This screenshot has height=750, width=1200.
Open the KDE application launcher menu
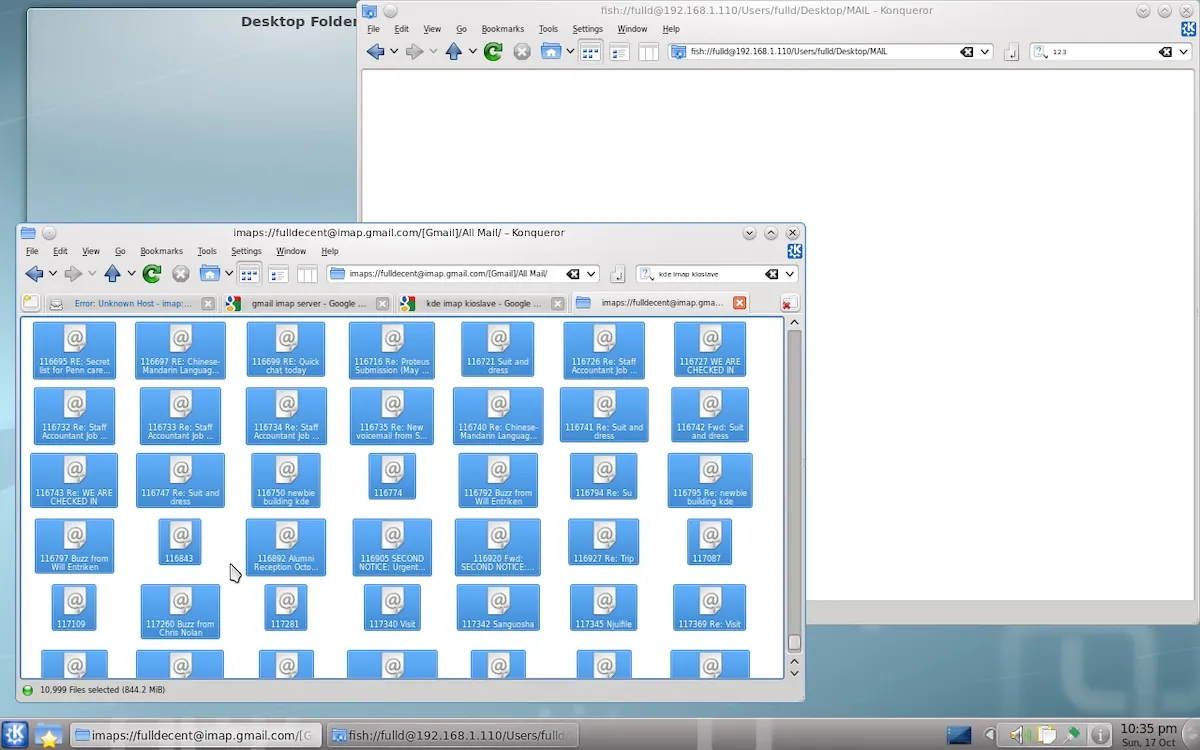click(x=14, y=735)
